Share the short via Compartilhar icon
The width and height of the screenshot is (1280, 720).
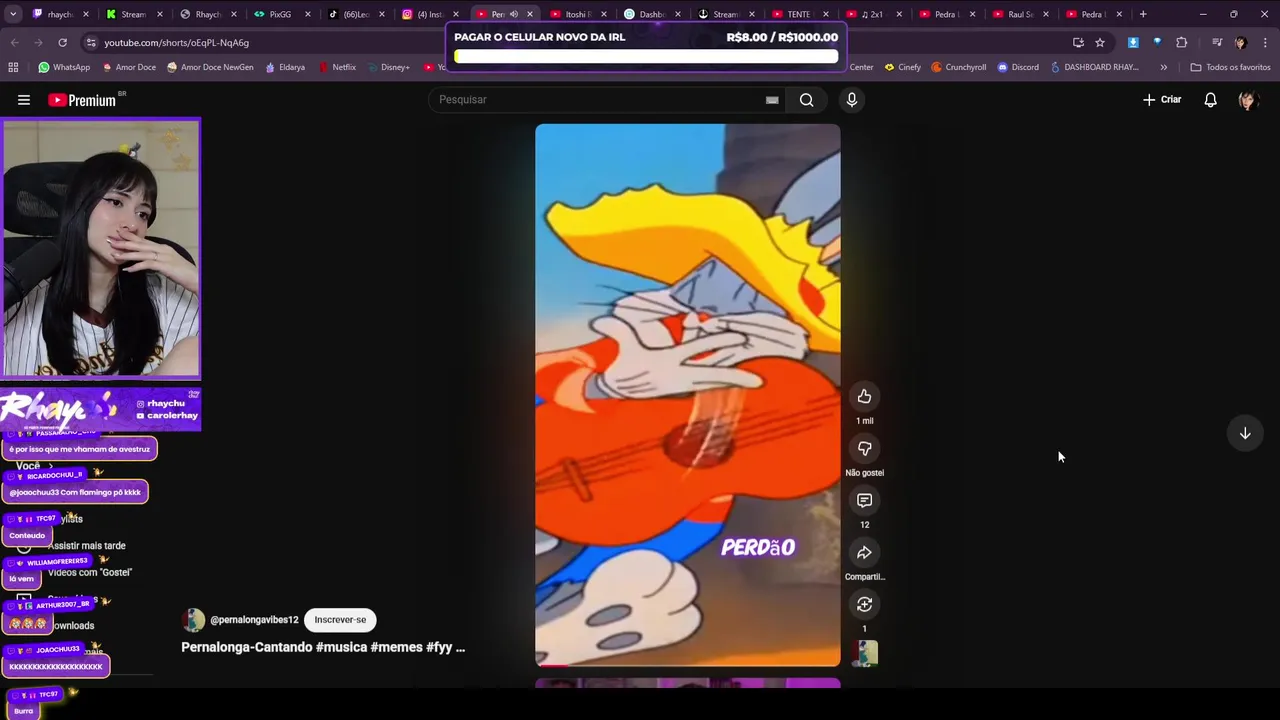click(x=864, y=553)
